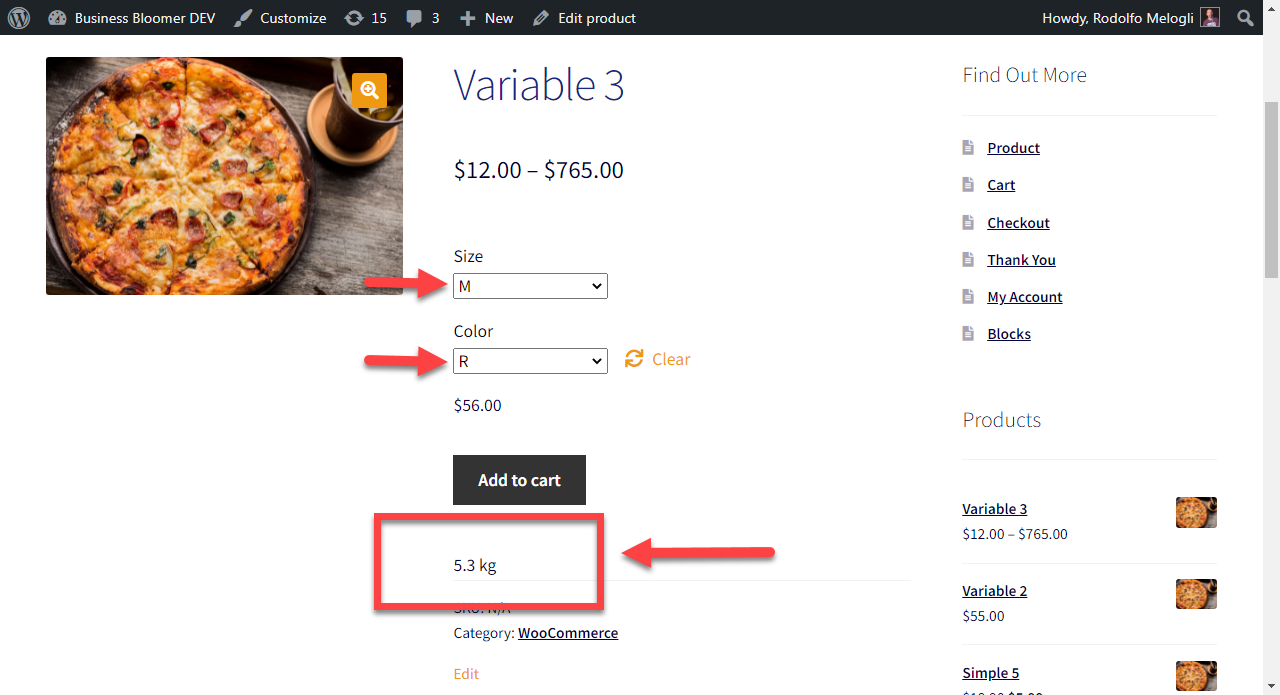Click the refresh icon next to Clear
Screen dimensions: 1280x695
coord(634,359)
